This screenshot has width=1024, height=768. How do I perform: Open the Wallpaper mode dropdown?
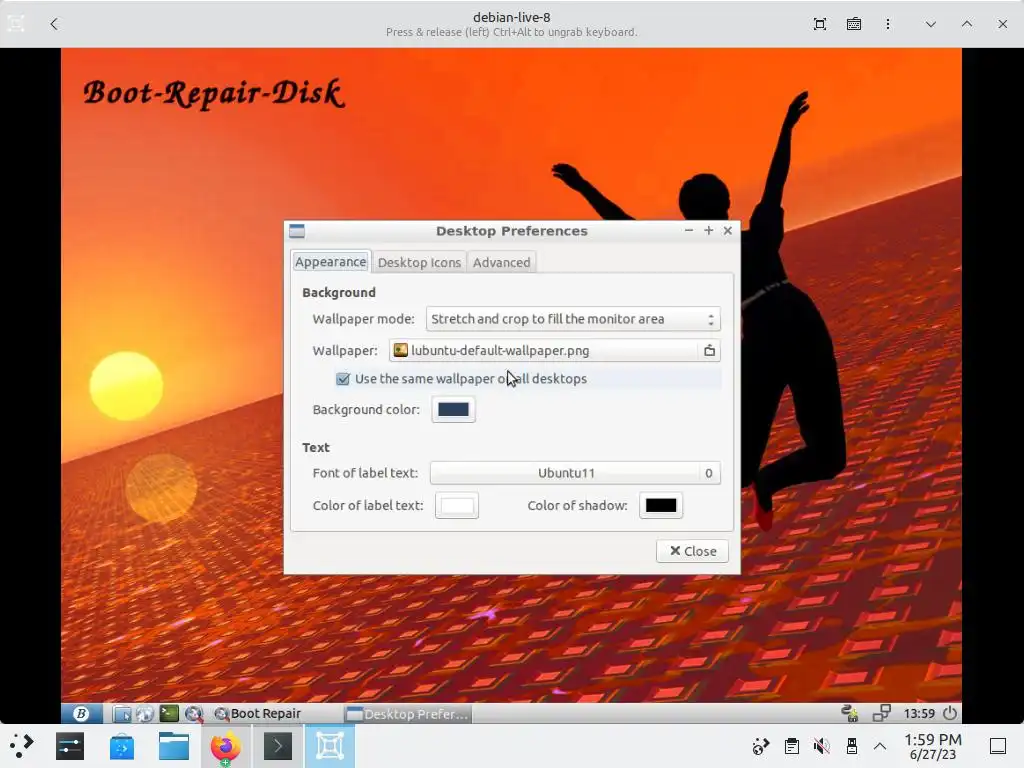point(573,319)
